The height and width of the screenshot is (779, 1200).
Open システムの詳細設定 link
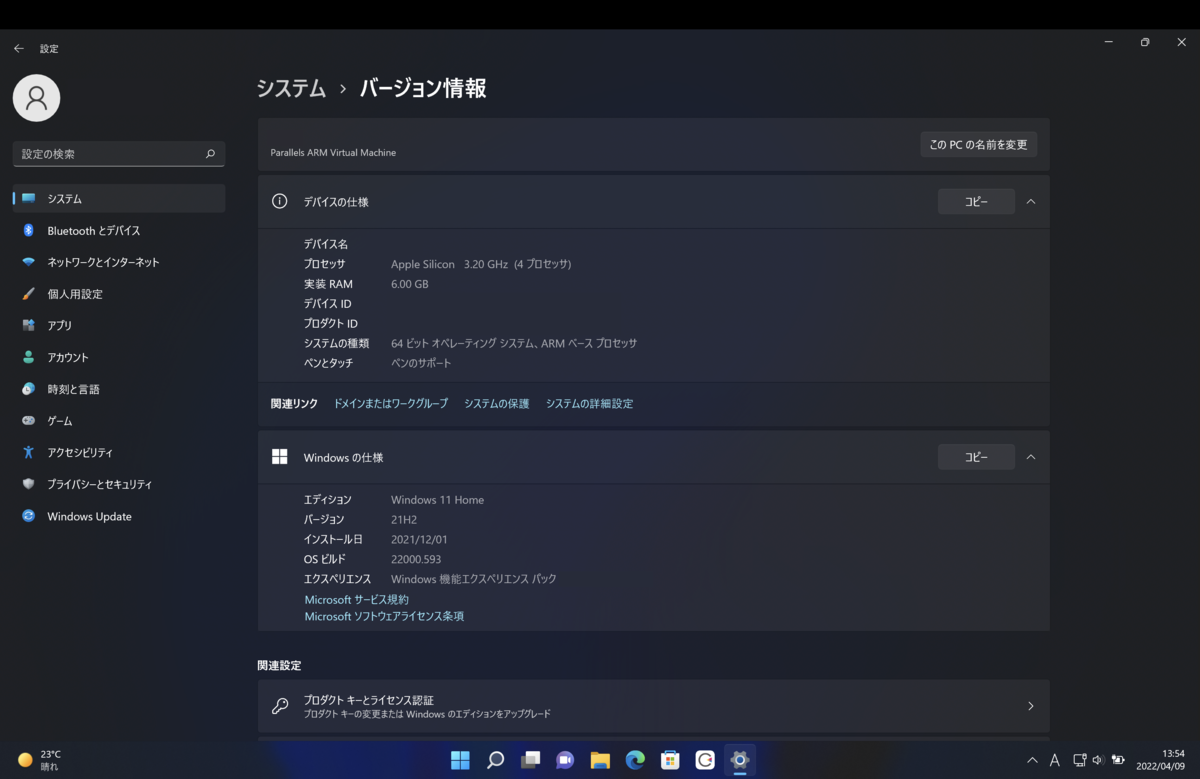(589, 404)
